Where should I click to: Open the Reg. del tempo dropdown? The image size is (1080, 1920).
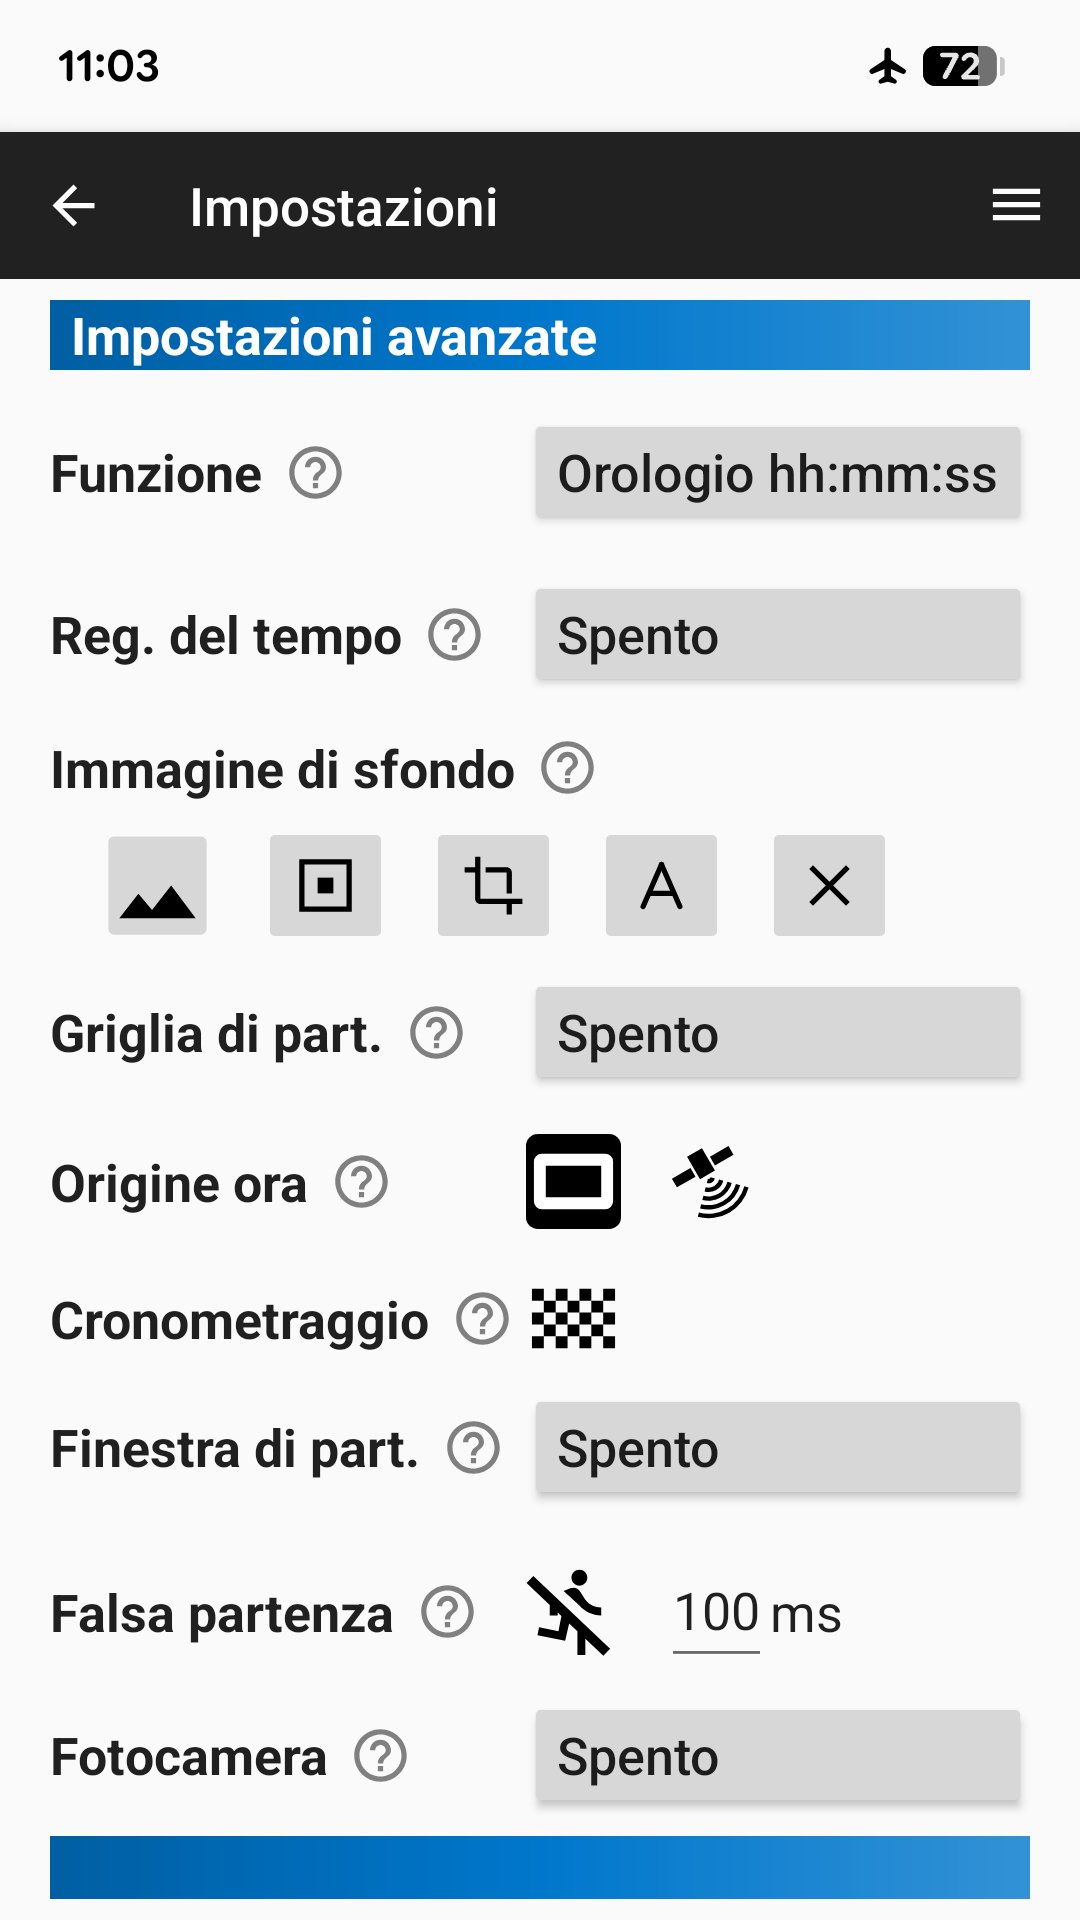click(777, 635)
